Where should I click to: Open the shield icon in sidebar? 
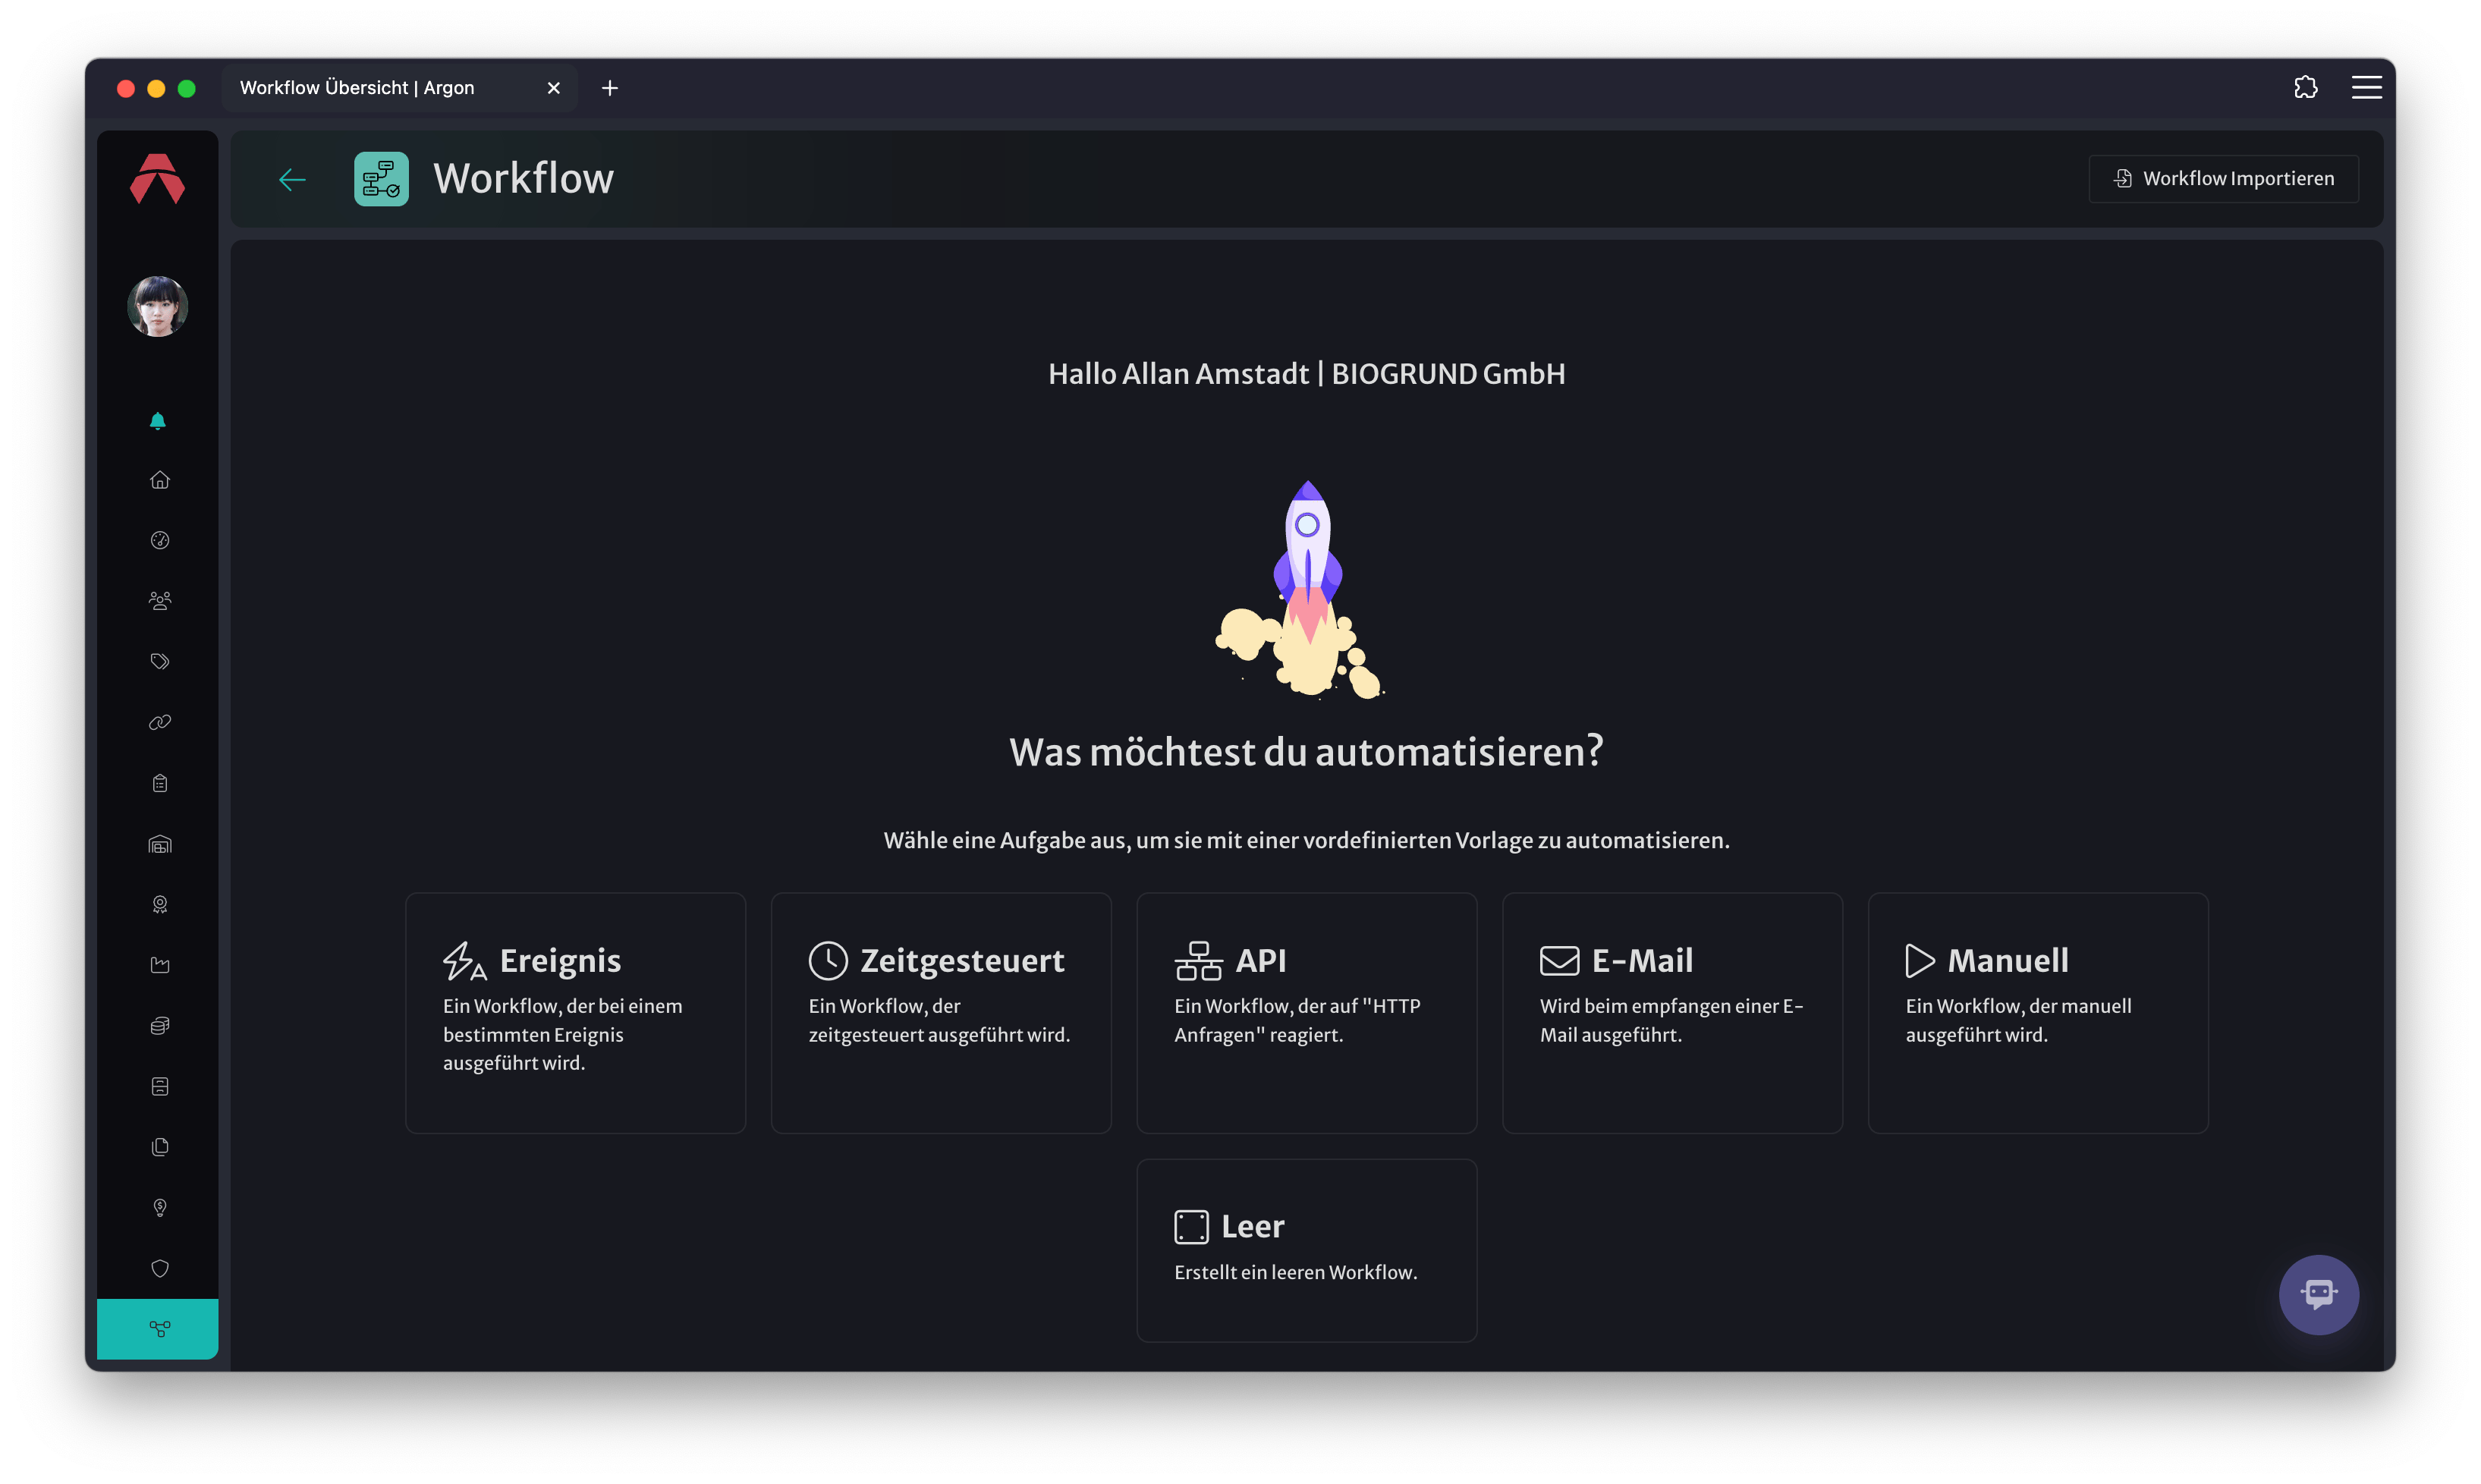pyautogui.click(x=159, y=1269)
